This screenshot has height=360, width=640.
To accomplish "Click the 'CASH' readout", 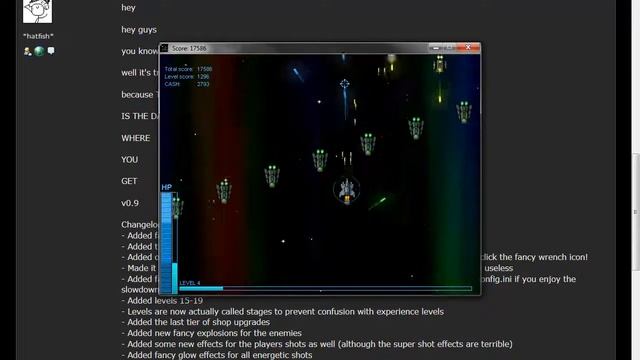I will point(187,84).
